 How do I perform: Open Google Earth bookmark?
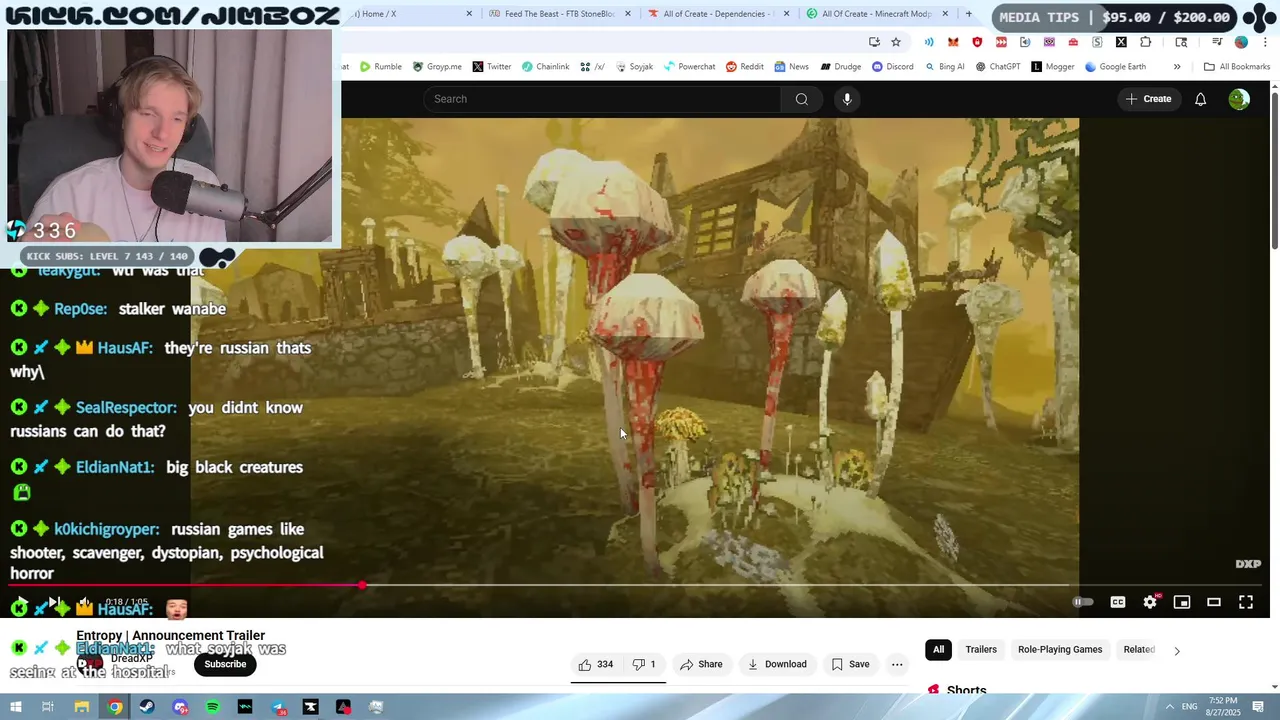point(1115,67)
